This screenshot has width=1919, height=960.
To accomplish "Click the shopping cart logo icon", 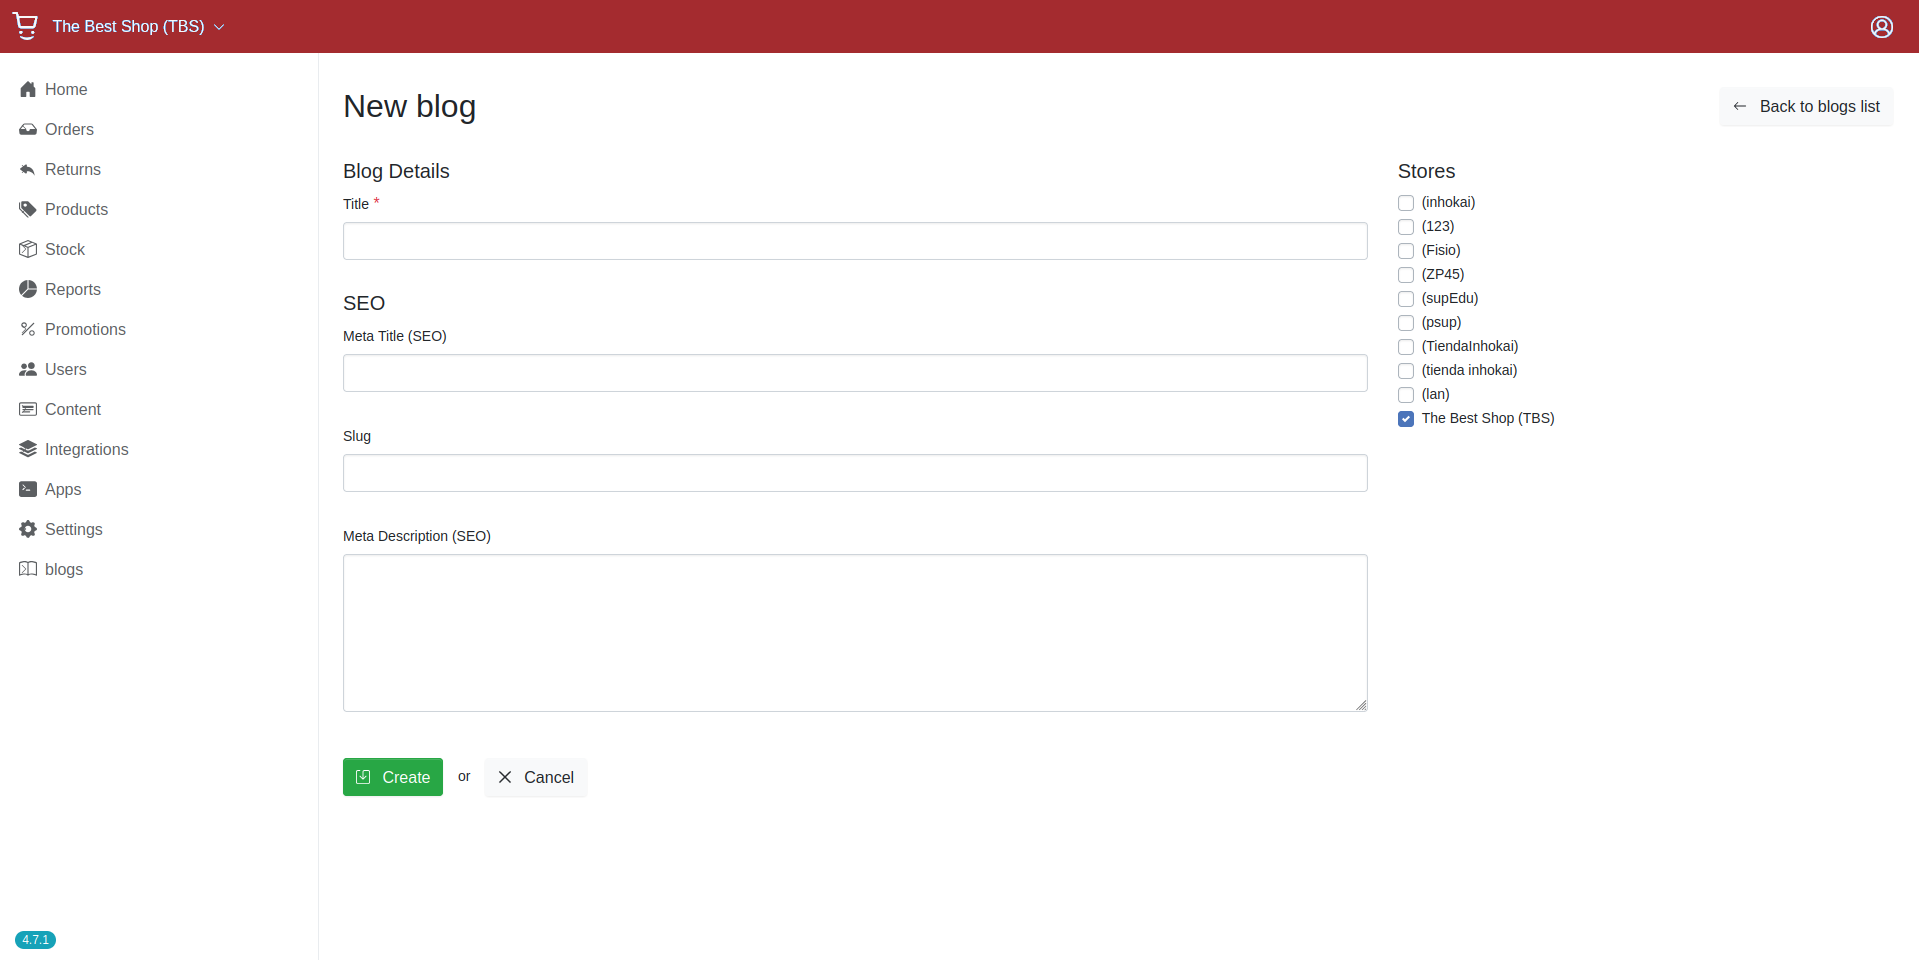I will [x=26, y=26].
